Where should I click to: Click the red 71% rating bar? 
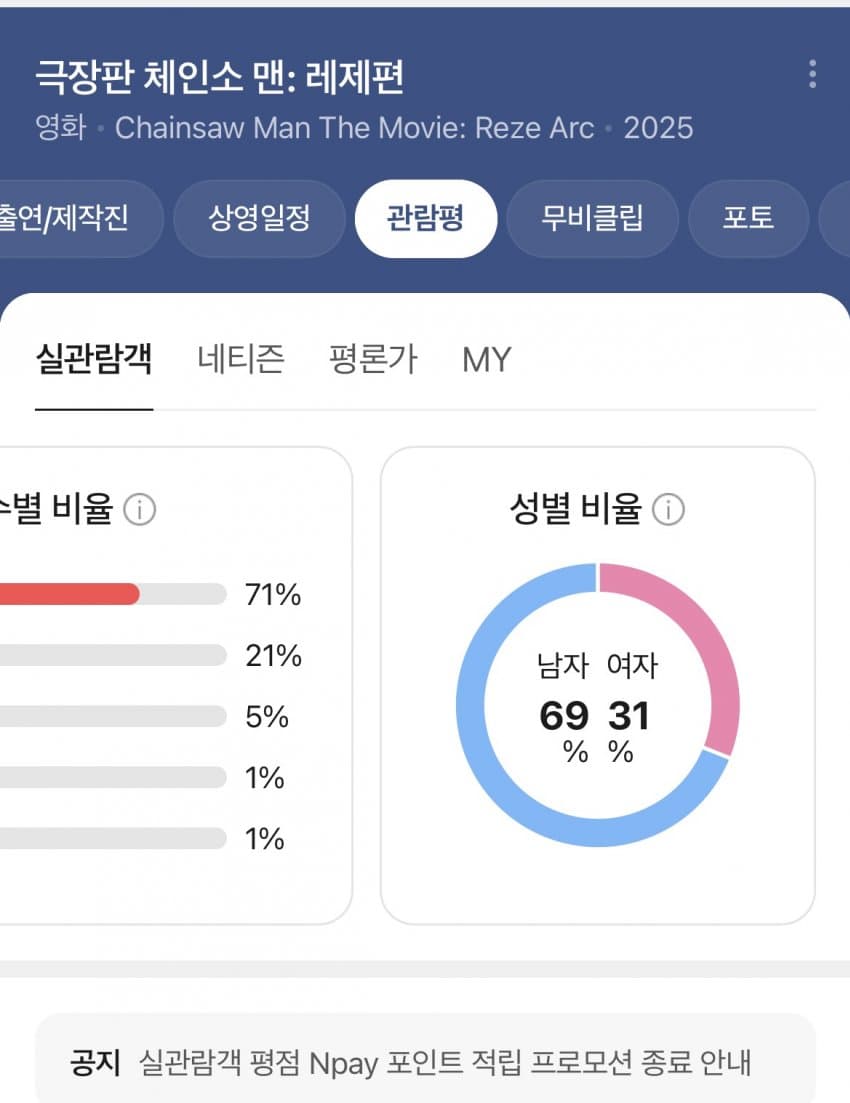point(70,594)
